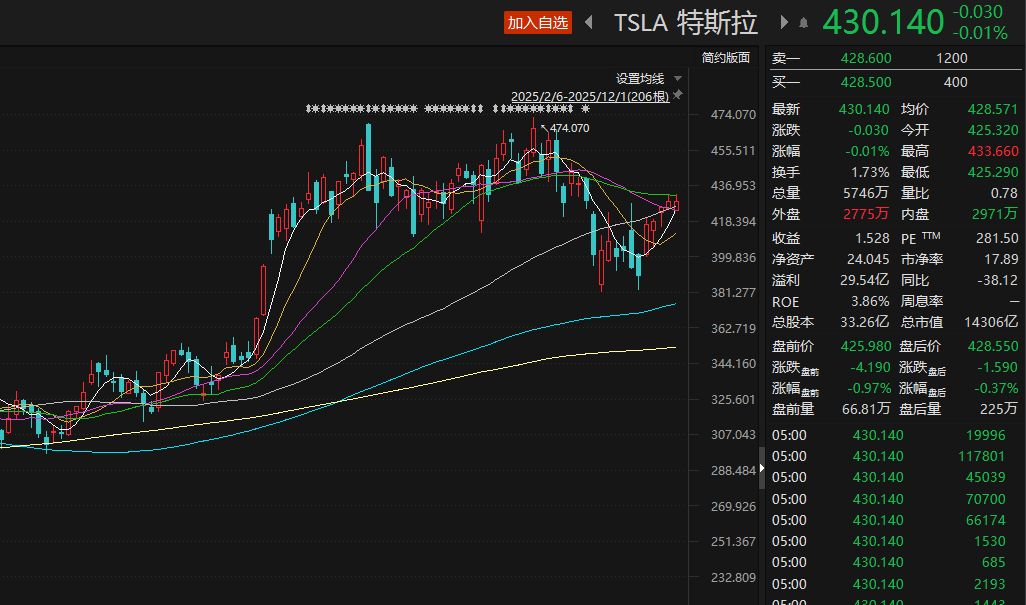Select the trade row with volume 117801
The width and height of the screenshot is (1026, 605).
(x=894, y=456)
